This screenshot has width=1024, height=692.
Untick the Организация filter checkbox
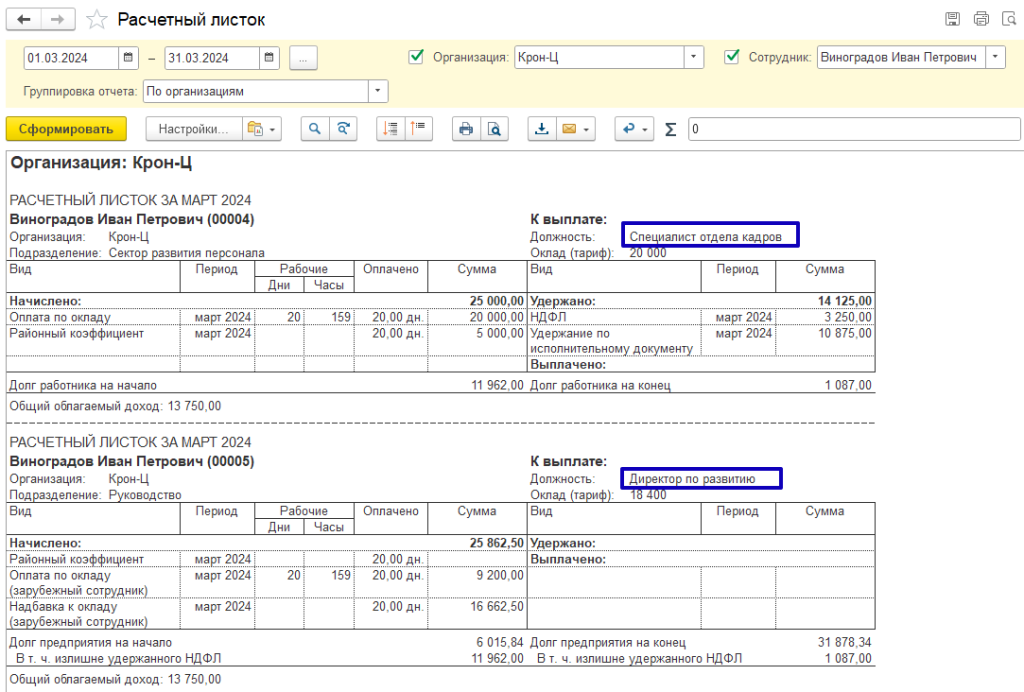pyautogui.click(x=416, y=57)
